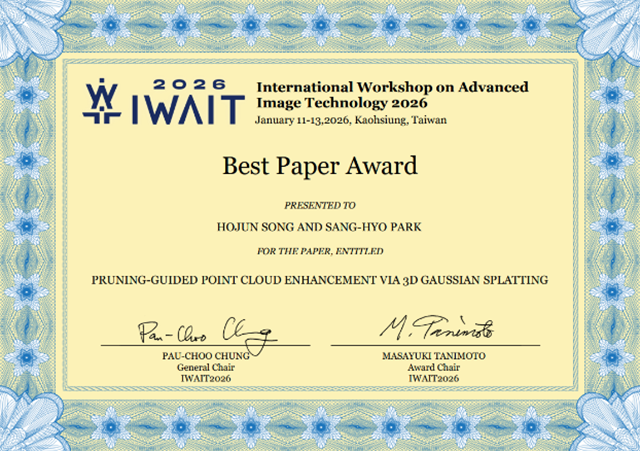Image resolution: width=640 pixels, height=451 pixels.
Task: Click Pau-Choo Chung's handwritten signature
Action: pos(208,333)
